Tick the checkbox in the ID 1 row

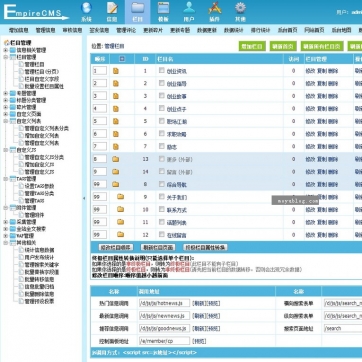click(x=162, y=70)
